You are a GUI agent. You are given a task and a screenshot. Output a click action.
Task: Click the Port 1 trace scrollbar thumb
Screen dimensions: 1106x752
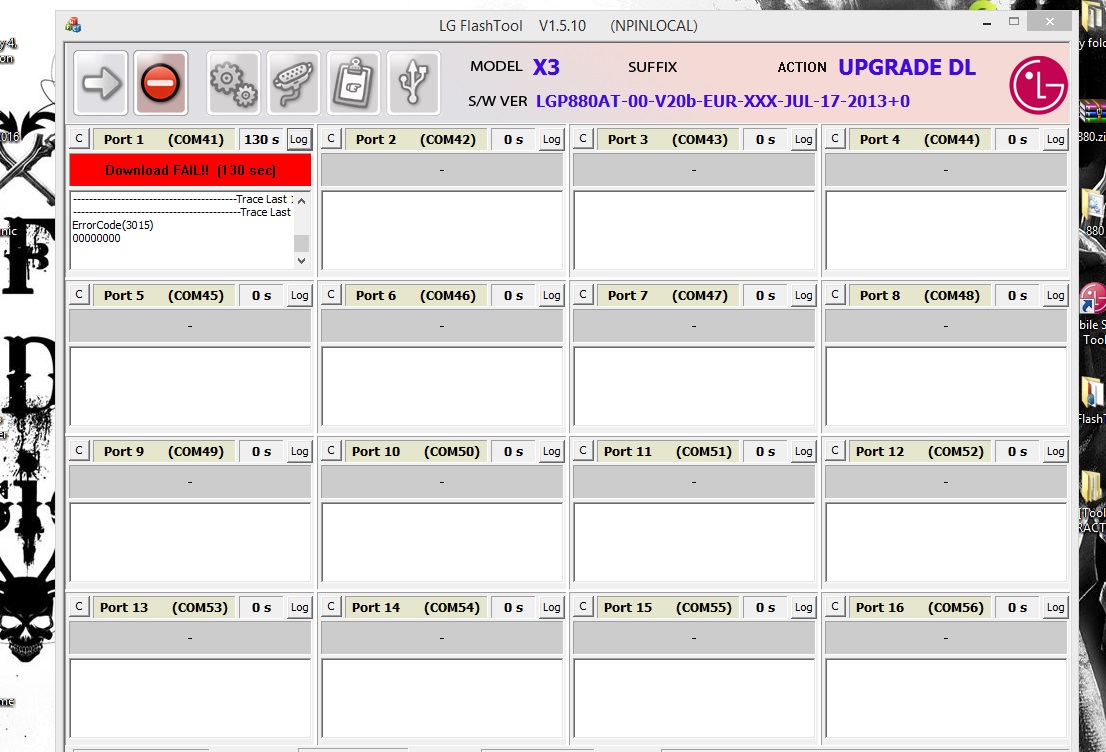click(301, 243)
